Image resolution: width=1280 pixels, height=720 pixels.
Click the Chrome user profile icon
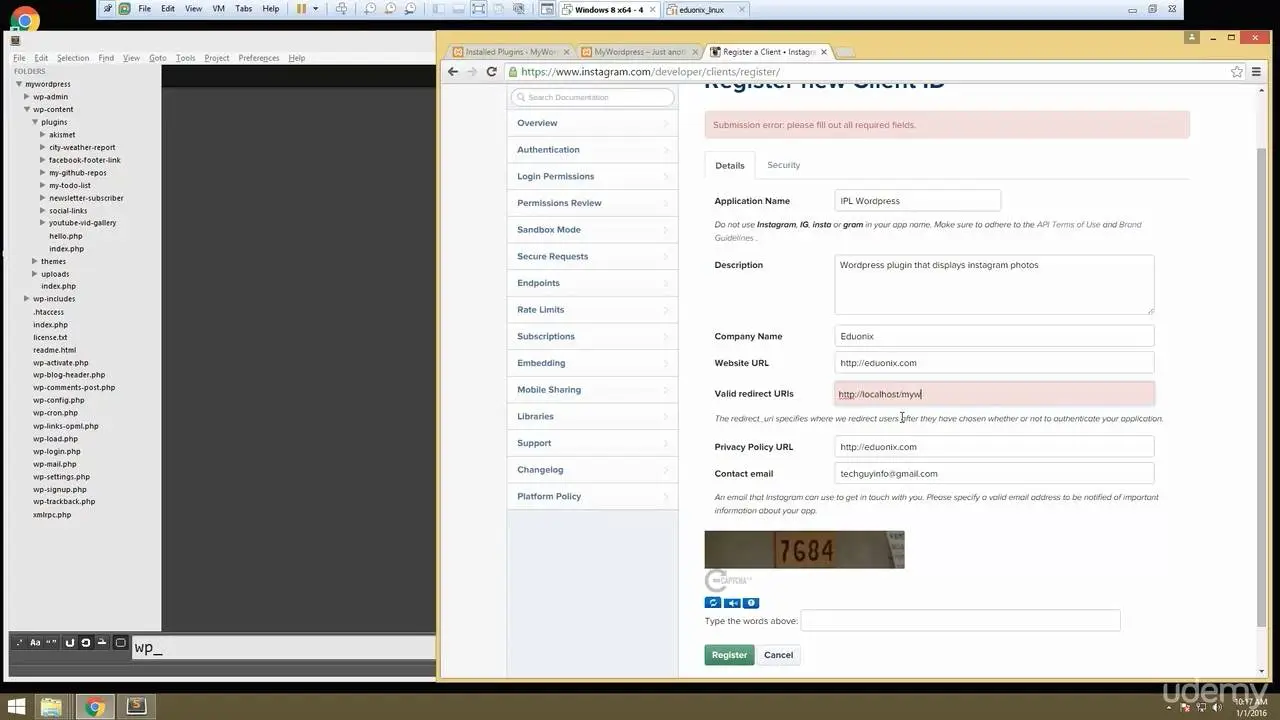coord(1191,37)
